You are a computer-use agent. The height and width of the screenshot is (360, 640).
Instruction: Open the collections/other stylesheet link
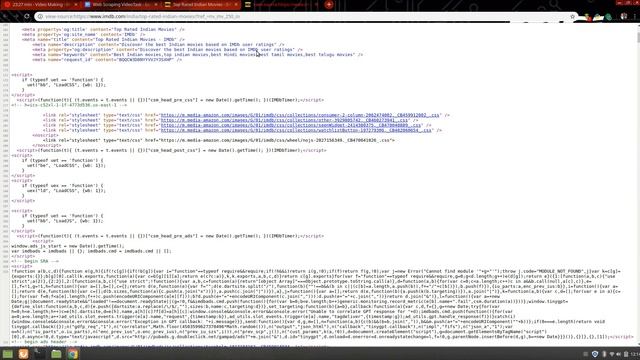coord(284,120)
